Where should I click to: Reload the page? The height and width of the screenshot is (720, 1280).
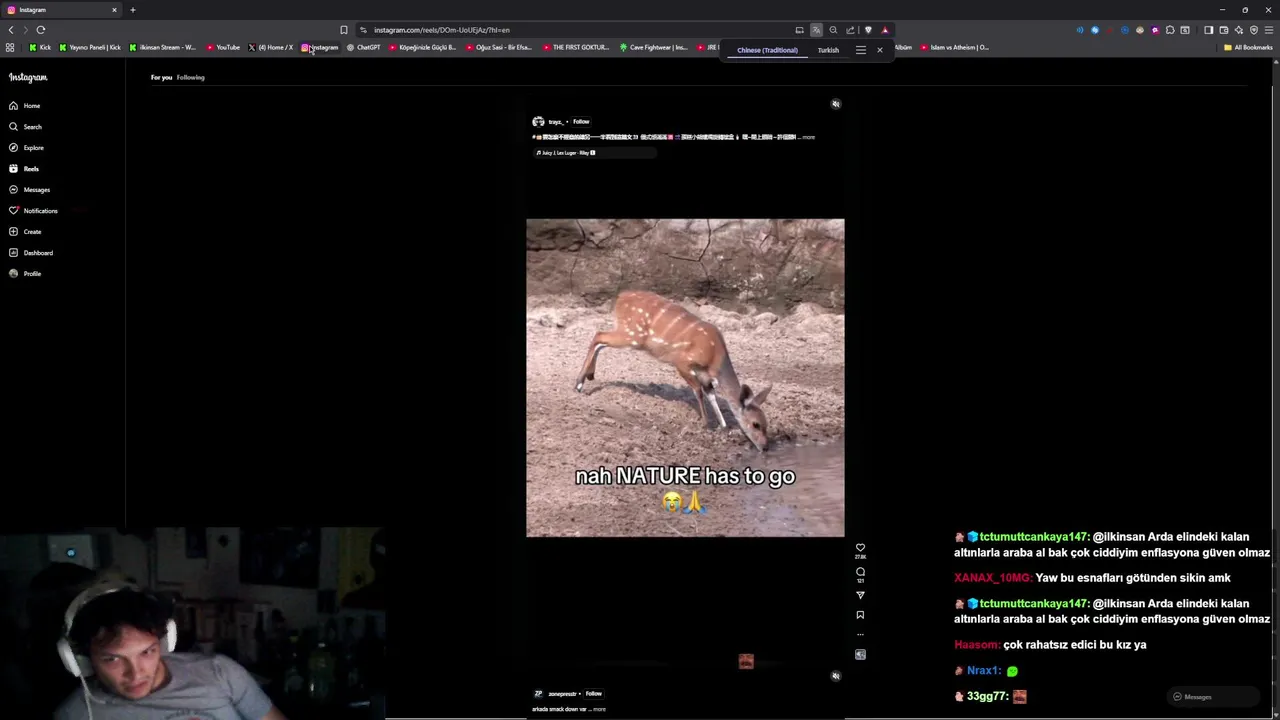(x=41, y=30)
